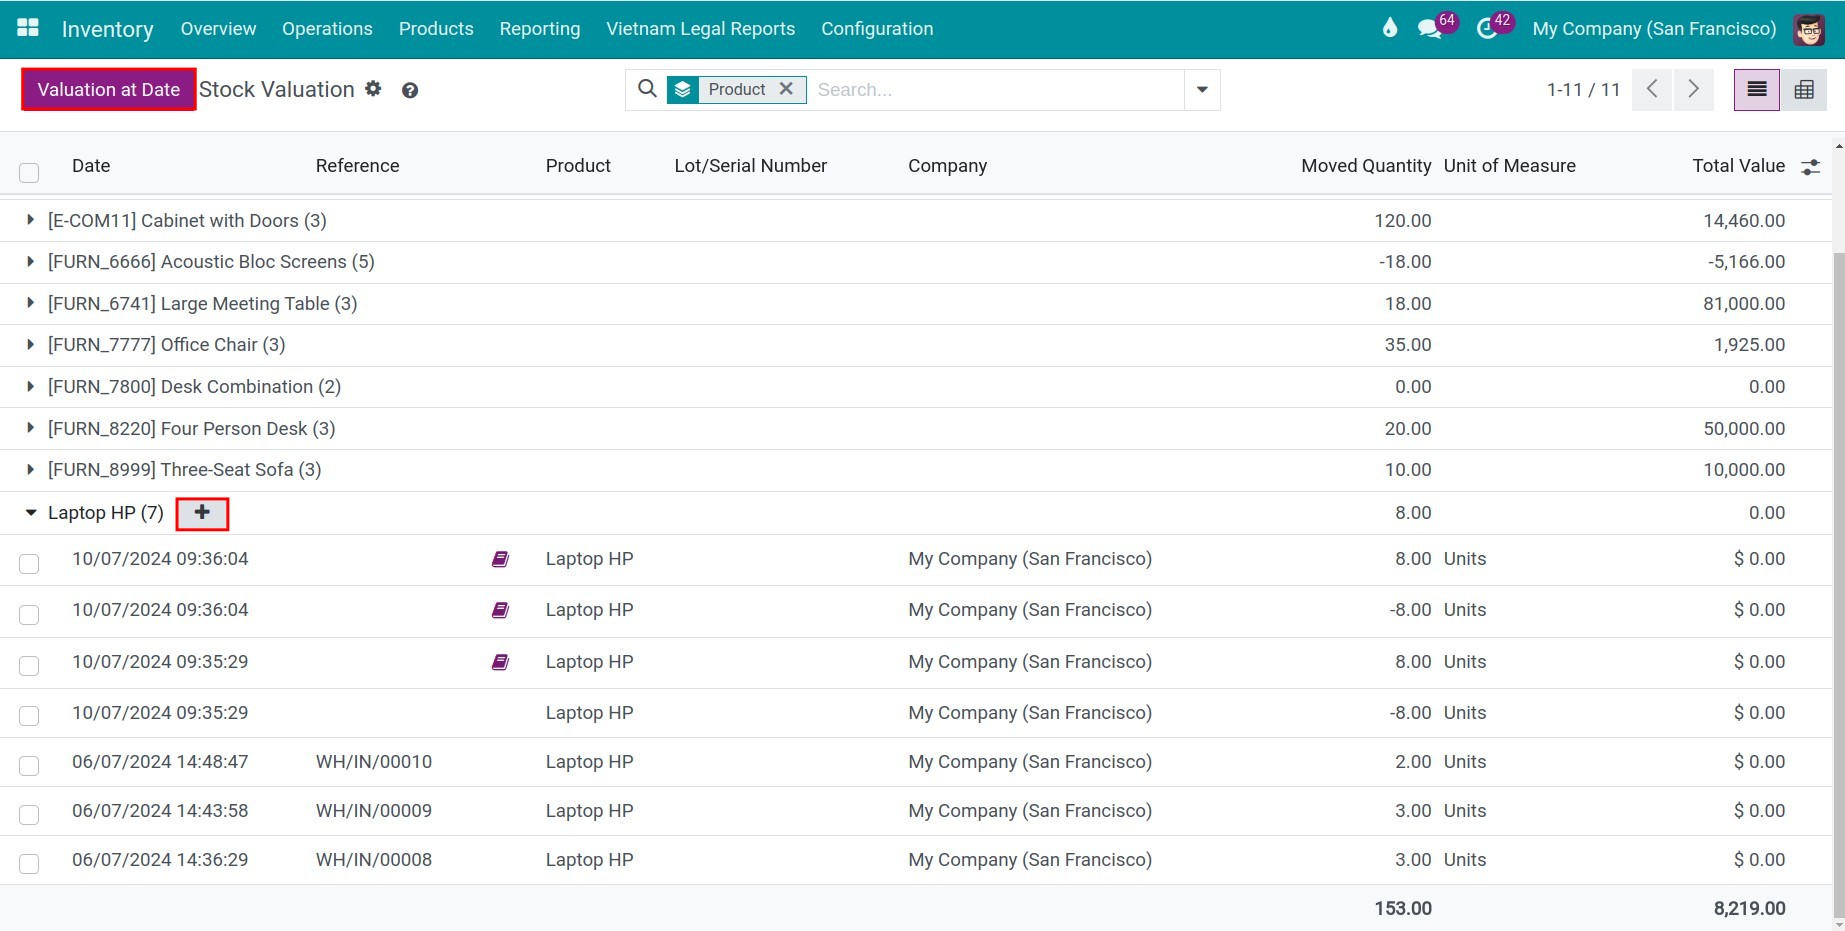Open journal entry icon for -8.00 row at 09:36:04
1845x931 pixels.
[x=500, y=610]
